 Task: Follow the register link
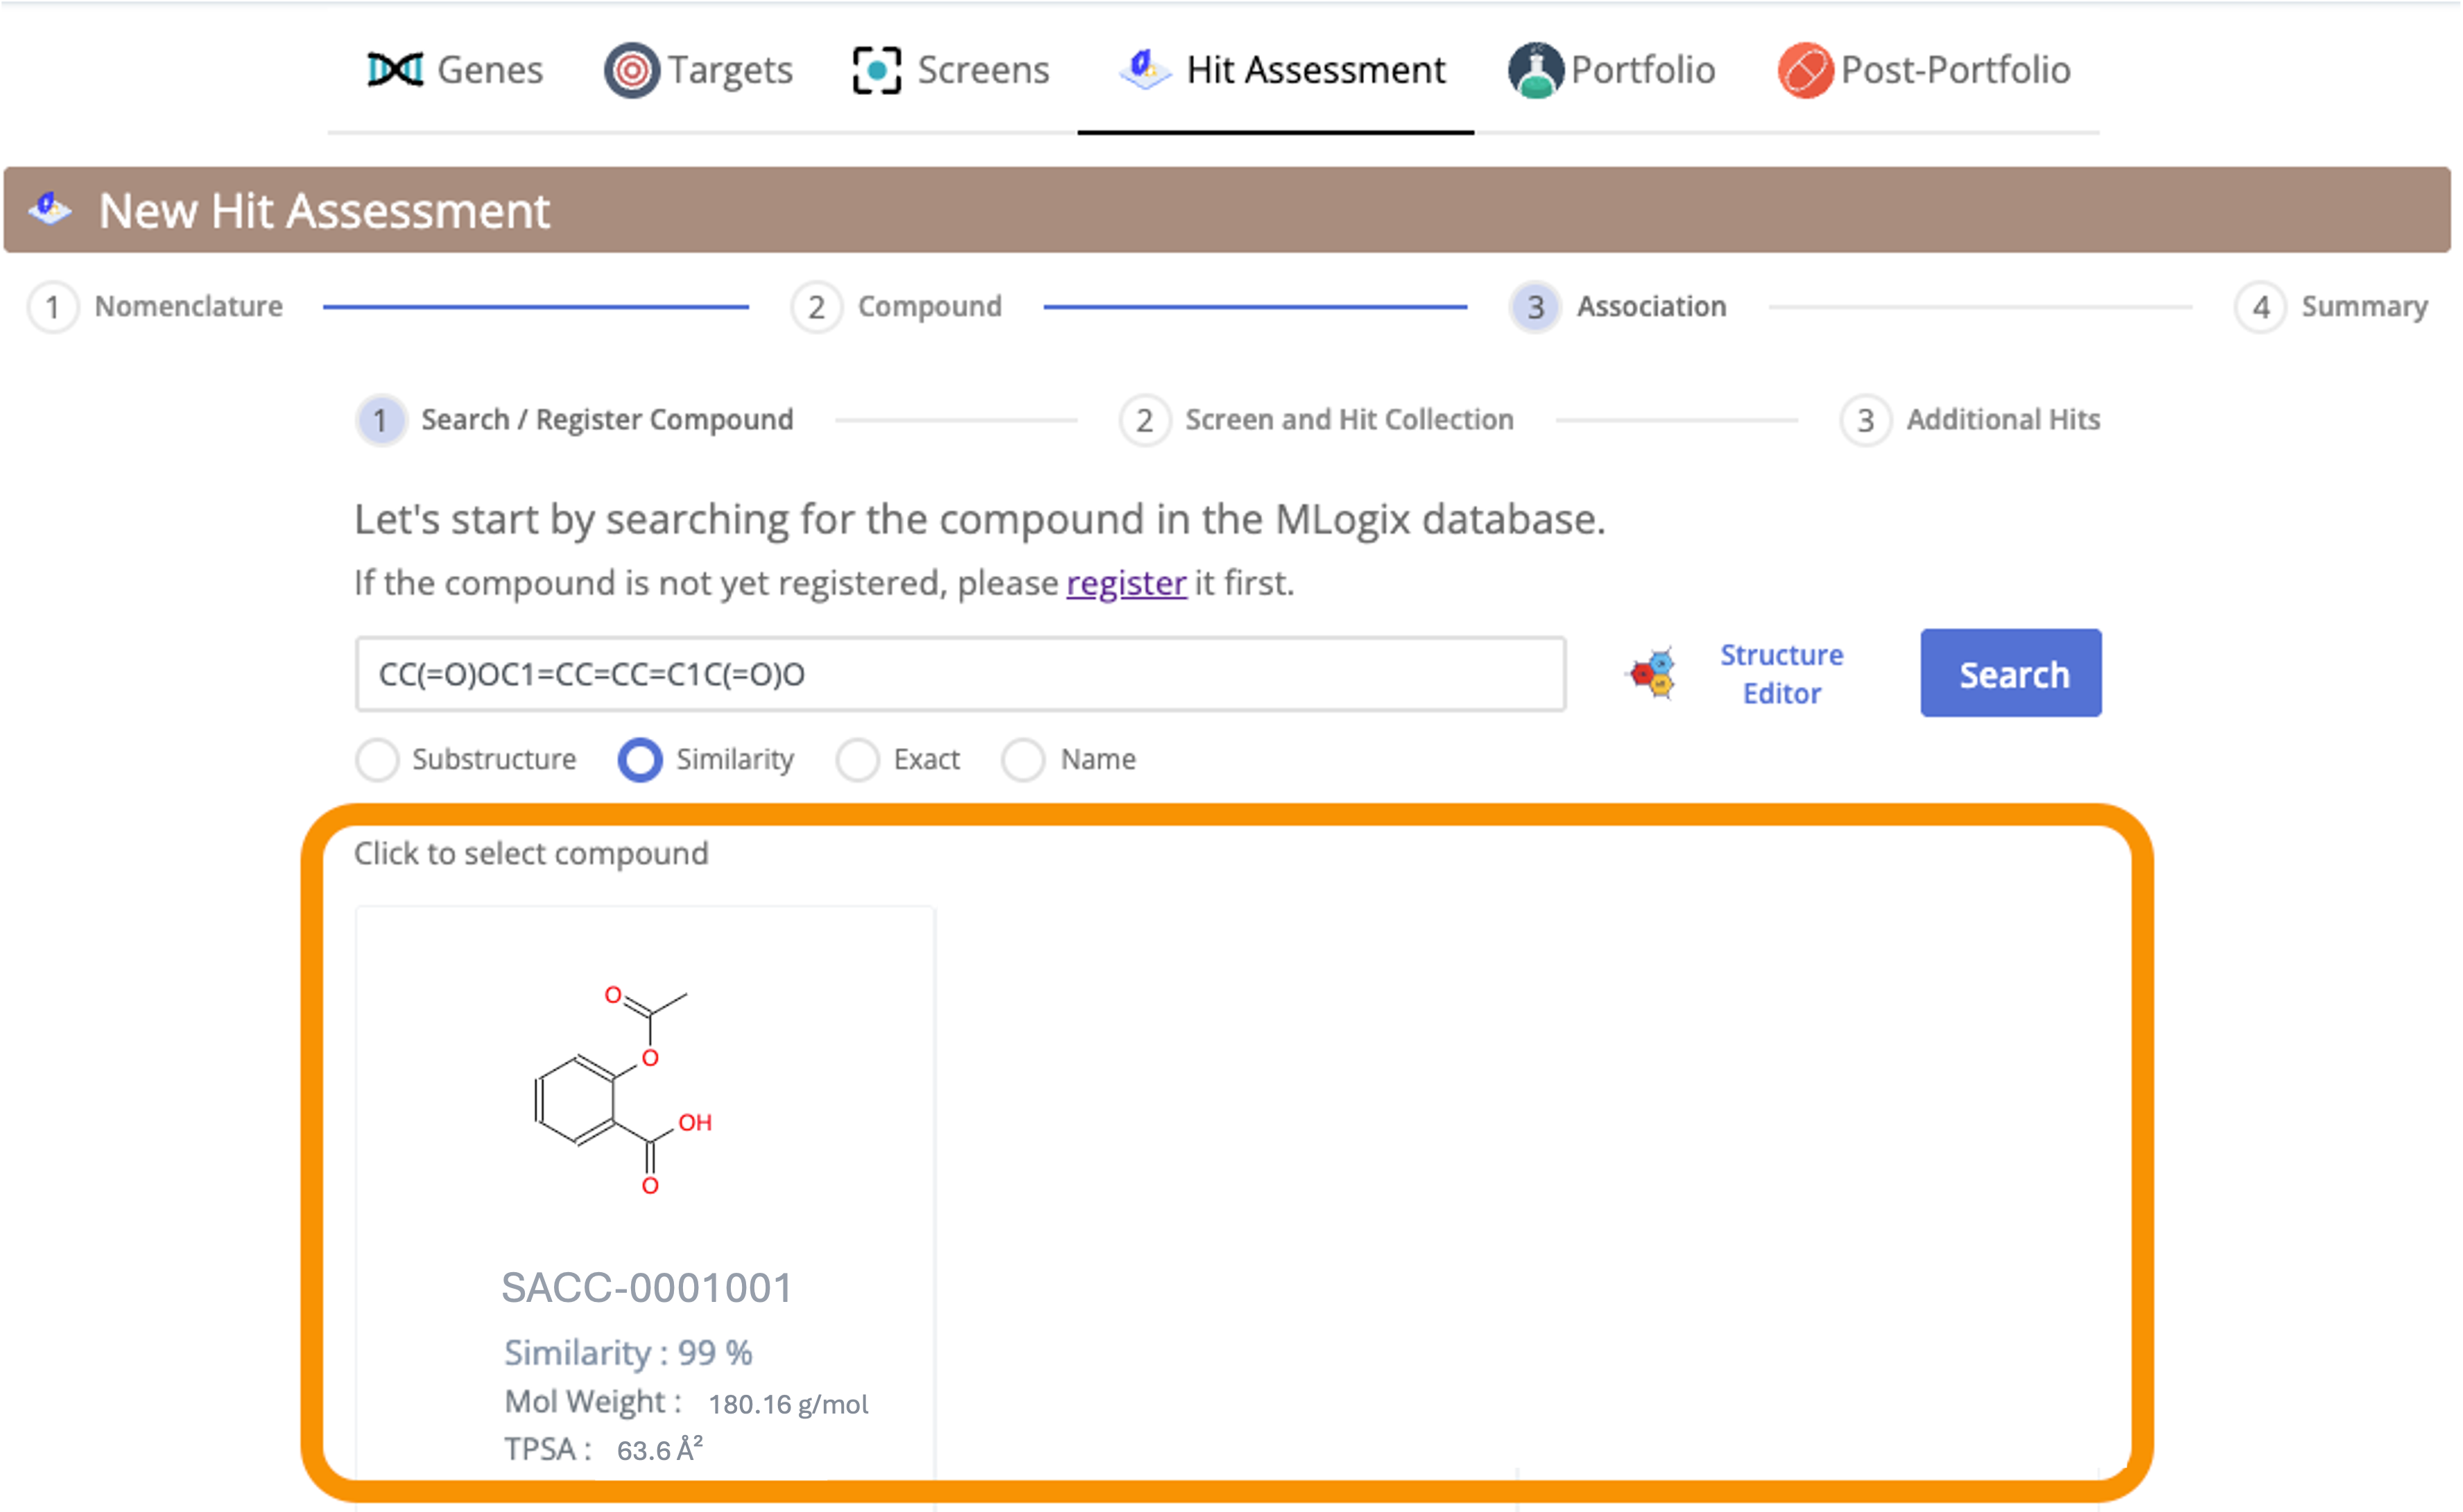[x=1126, y=583]
